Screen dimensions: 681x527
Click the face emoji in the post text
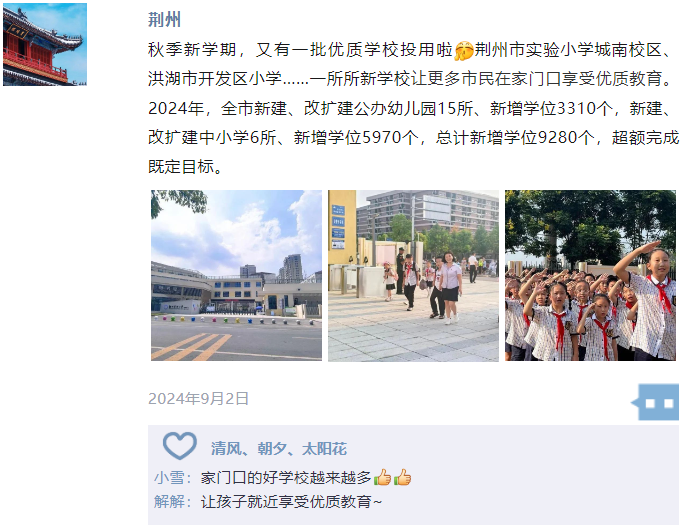tap(463, 50)
